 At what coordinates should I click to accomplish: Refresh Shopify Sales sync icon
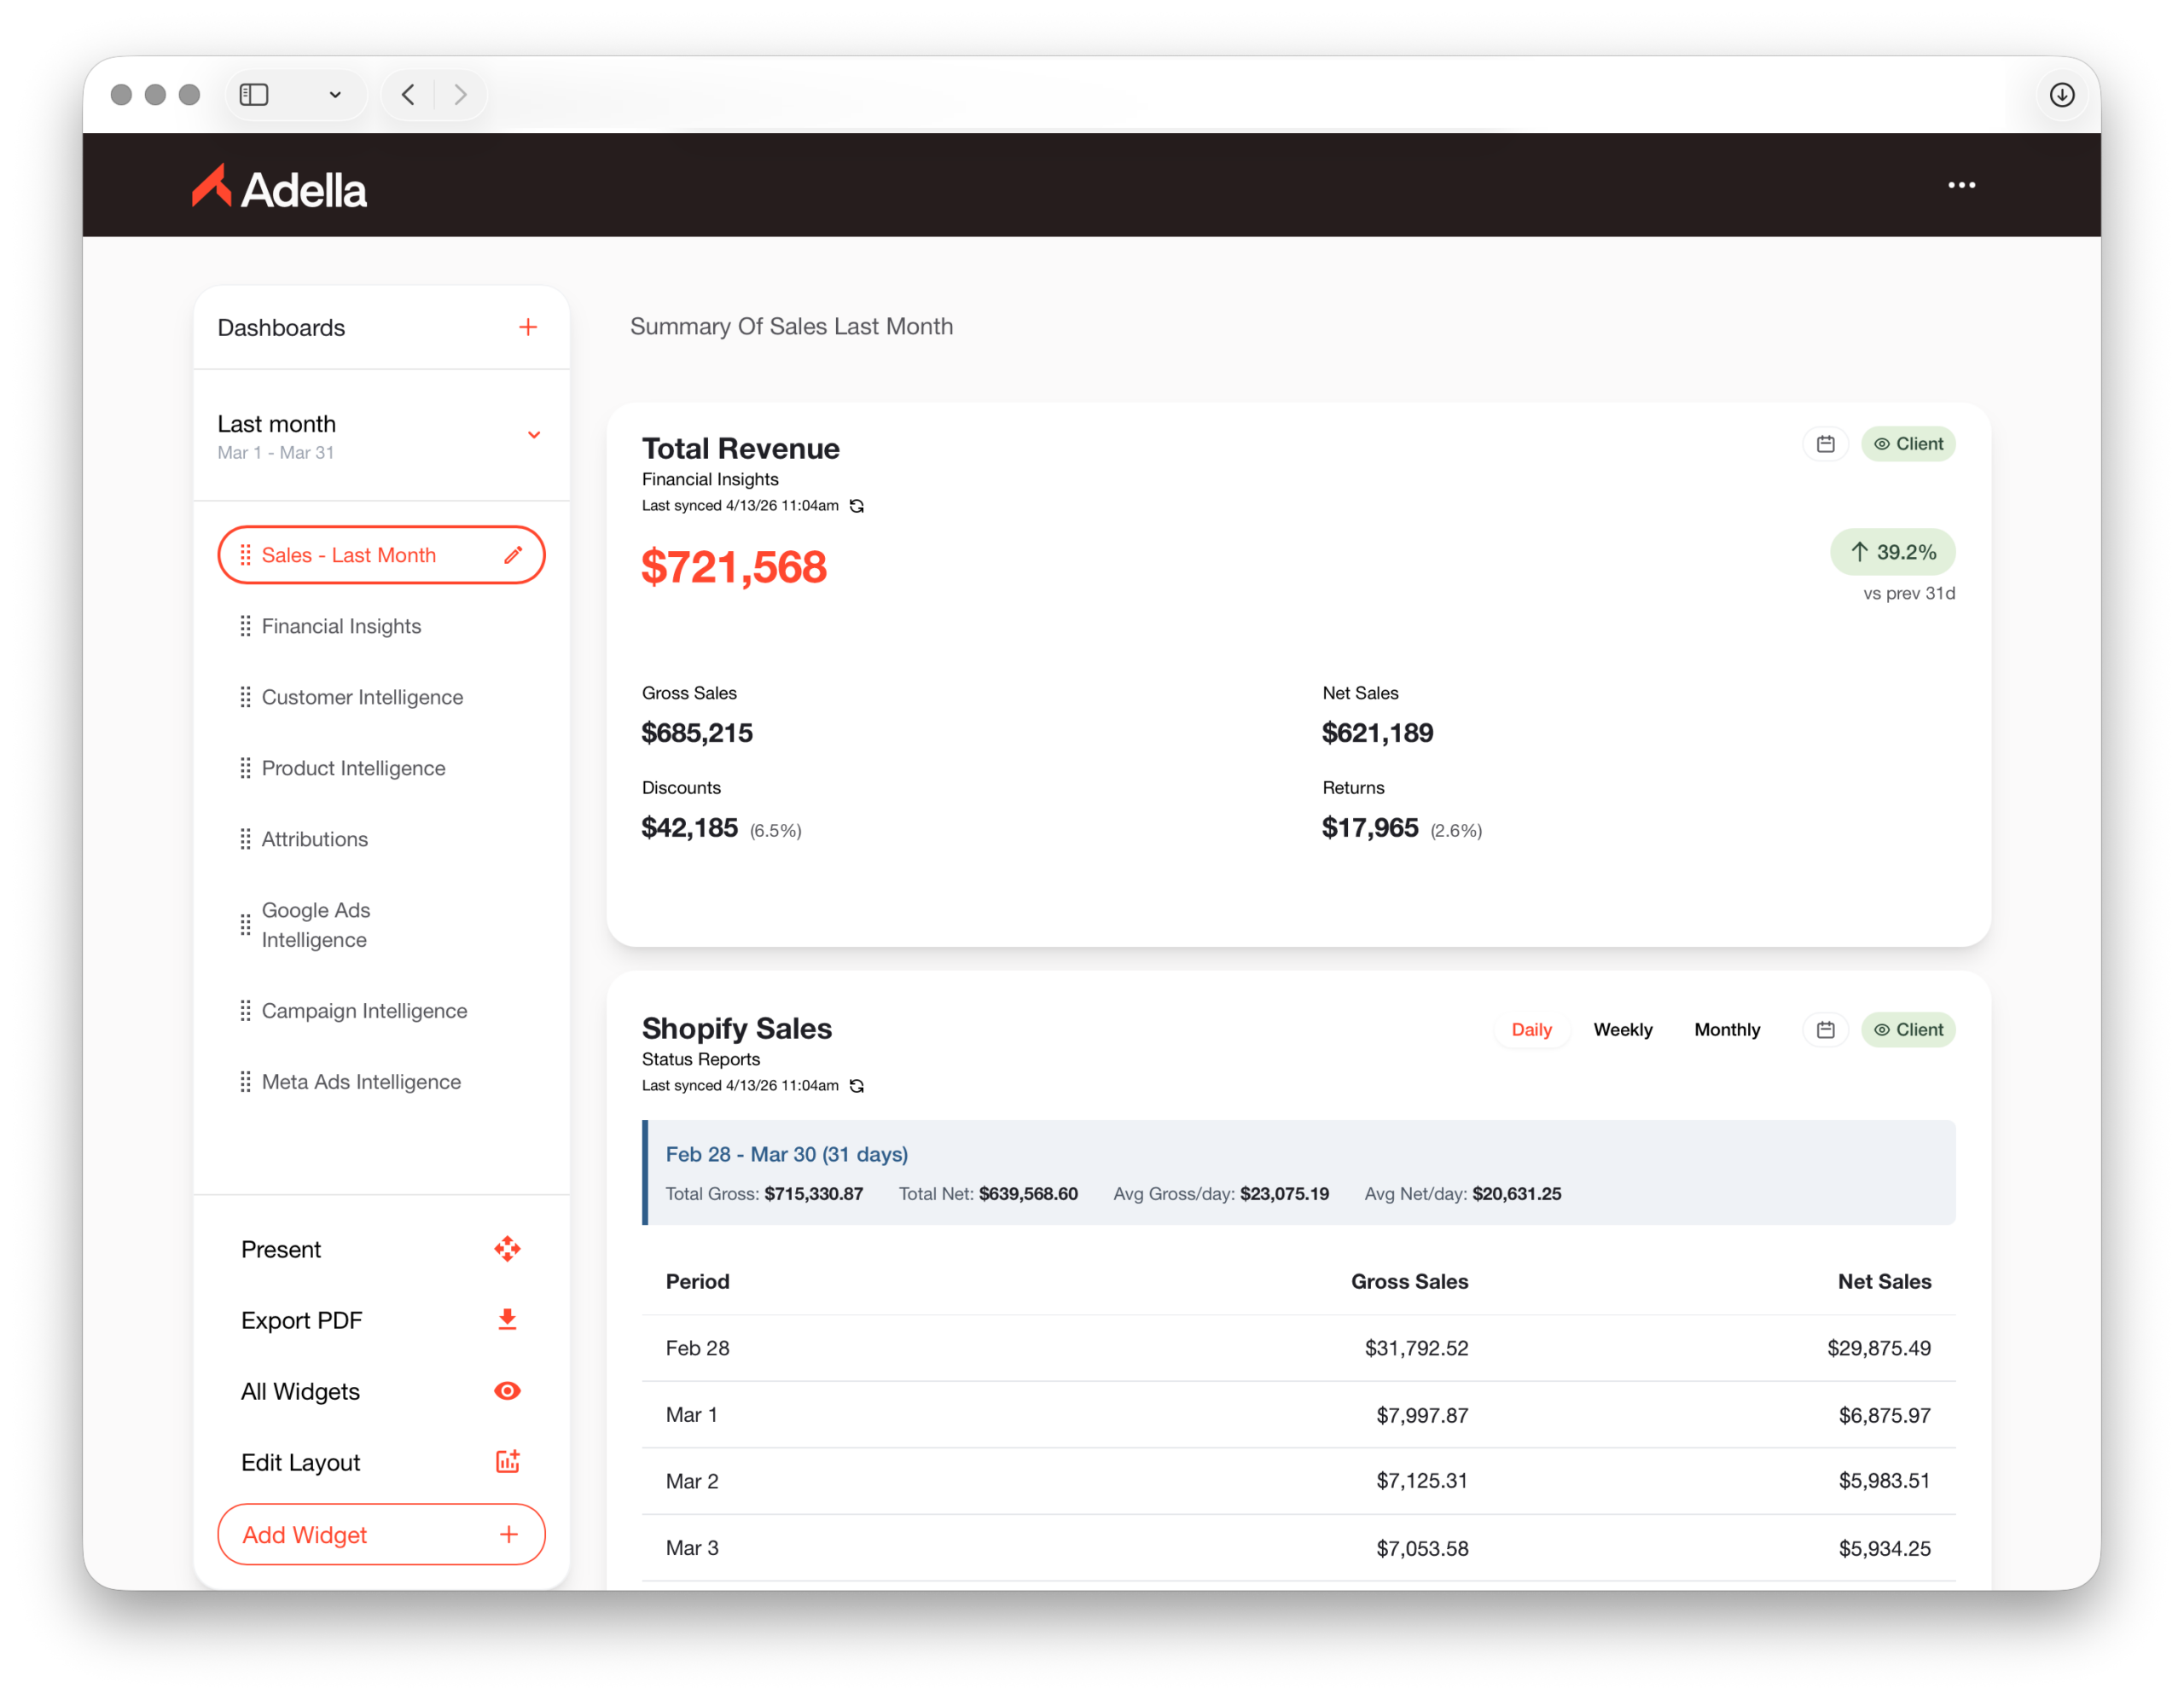point(857,1086)
